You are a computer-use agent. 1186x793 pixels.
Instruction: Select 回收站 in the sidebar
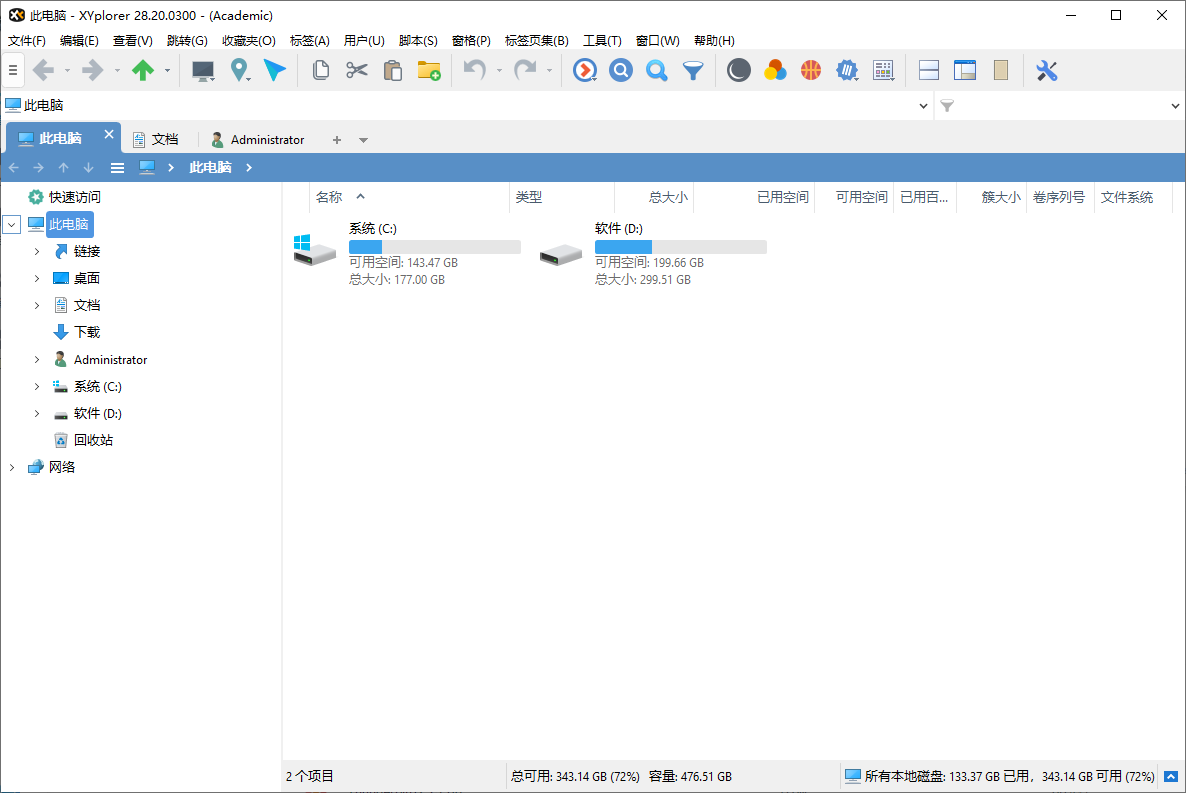pyautogui.click(x=97, y=439)
